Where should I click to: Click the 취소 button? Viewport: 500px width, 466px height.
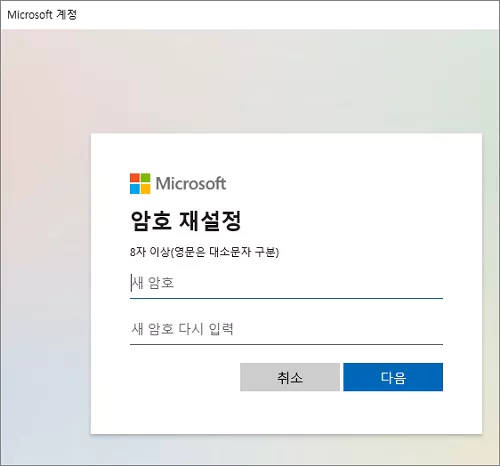pyautogui.click(x=290, y=377)
